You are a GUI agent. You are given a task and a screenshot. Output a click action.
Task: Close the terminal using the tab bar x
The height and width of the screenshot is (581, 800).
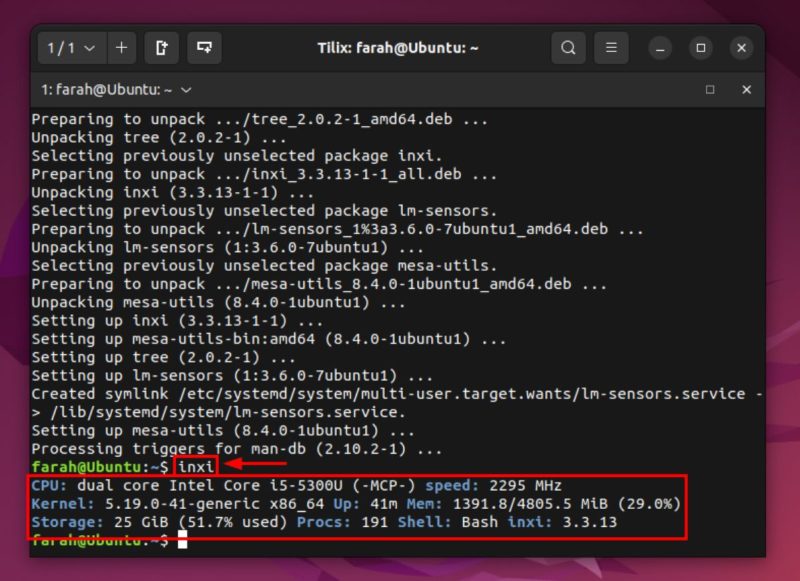747,89
